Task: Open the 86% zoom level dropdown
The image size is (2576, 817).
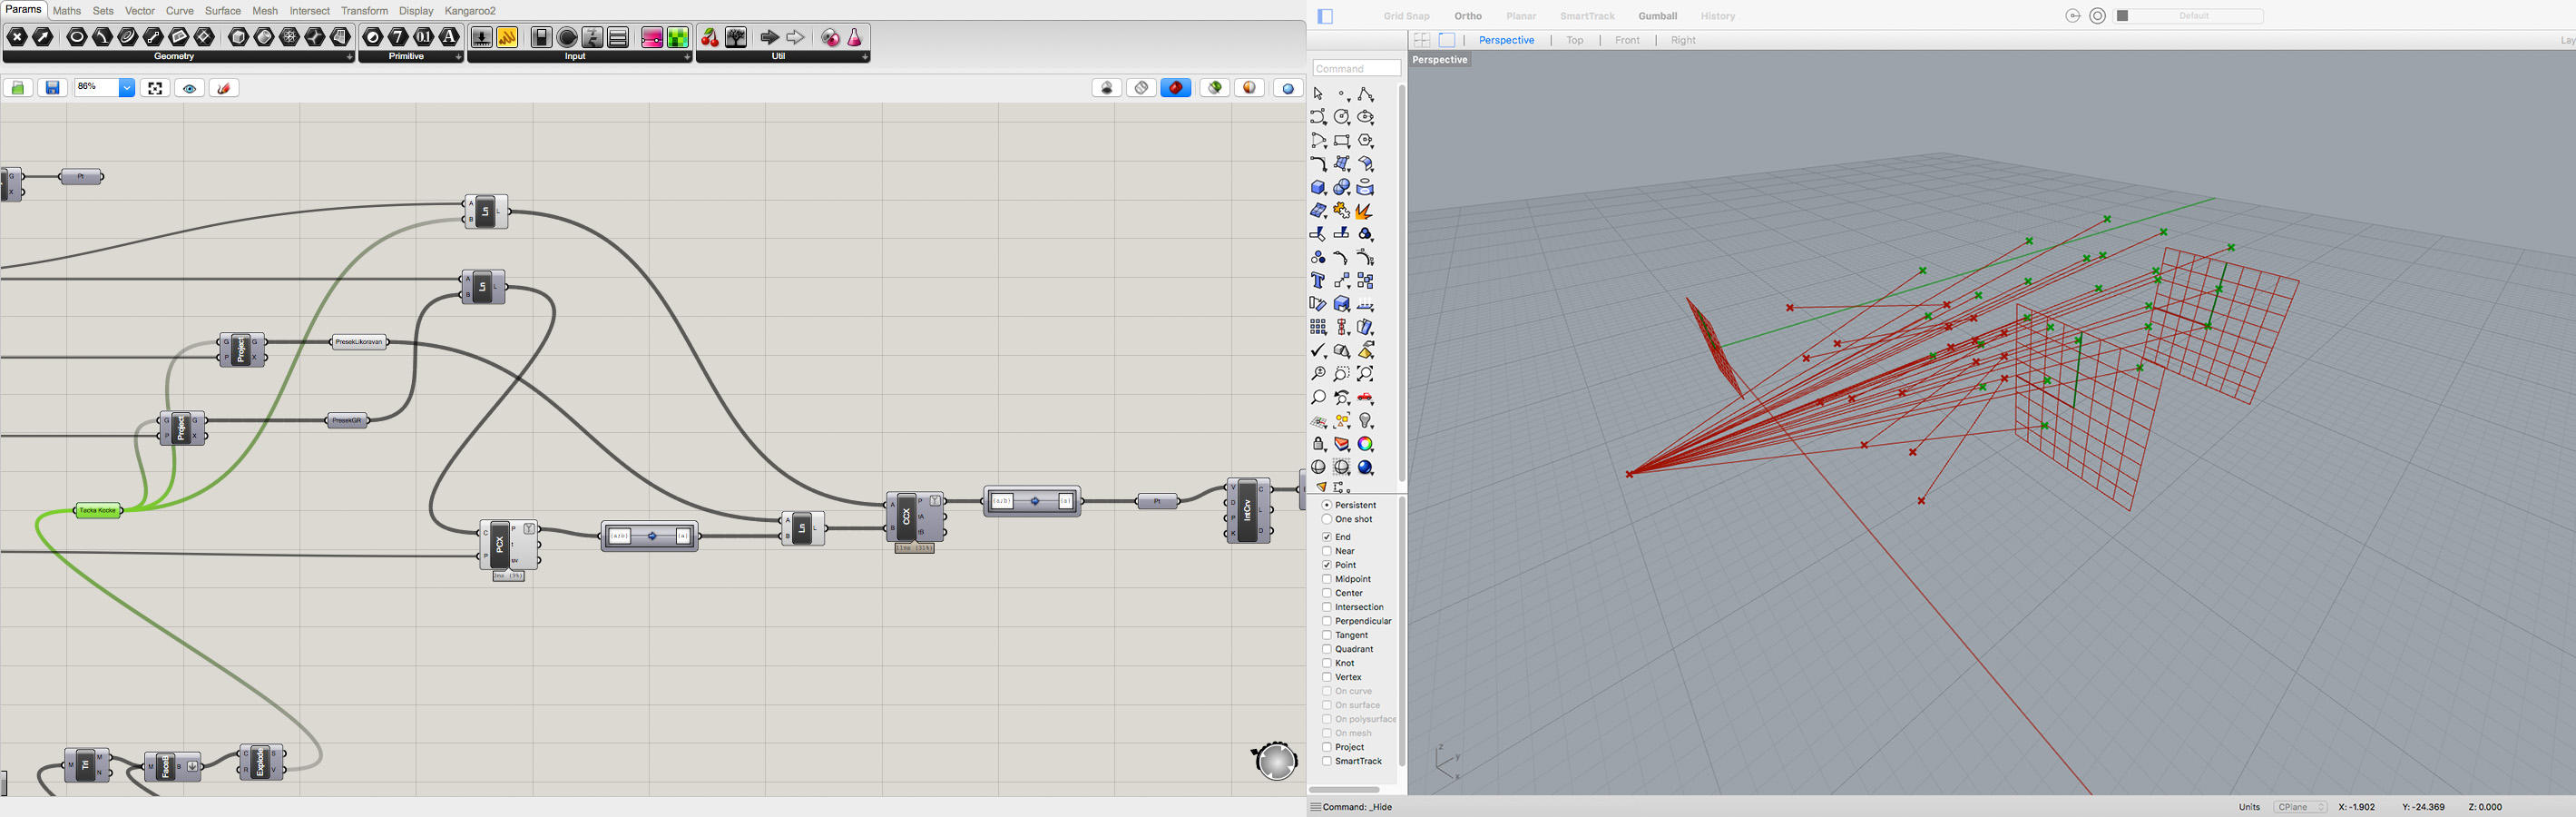Action: coord(126,88)
